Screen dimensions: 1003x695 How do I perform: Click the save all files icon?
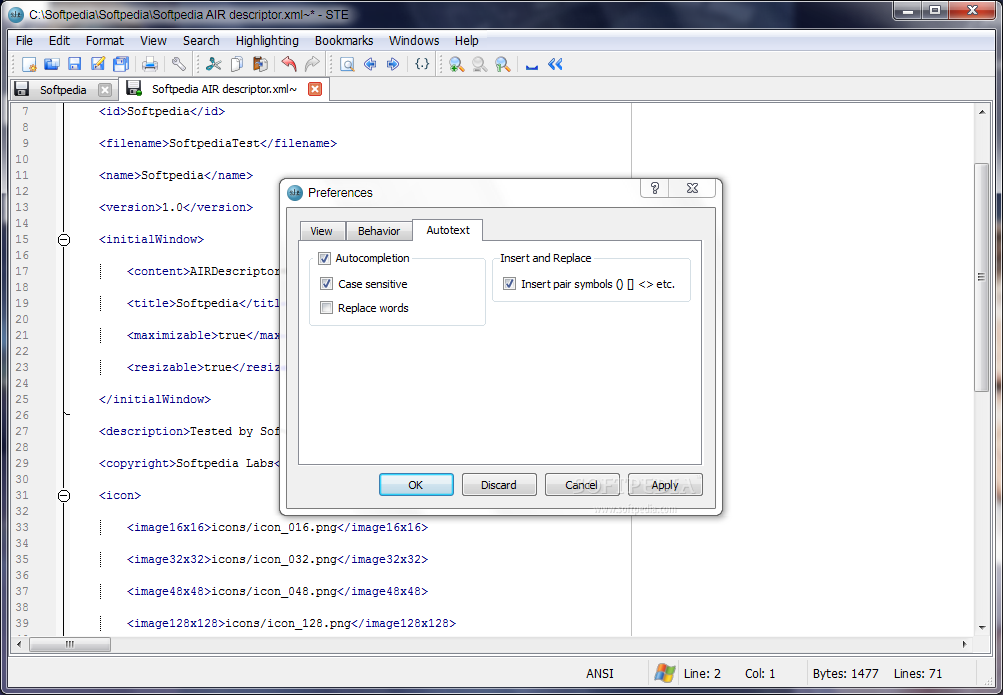pyautogui.click(x=120, y=64)
